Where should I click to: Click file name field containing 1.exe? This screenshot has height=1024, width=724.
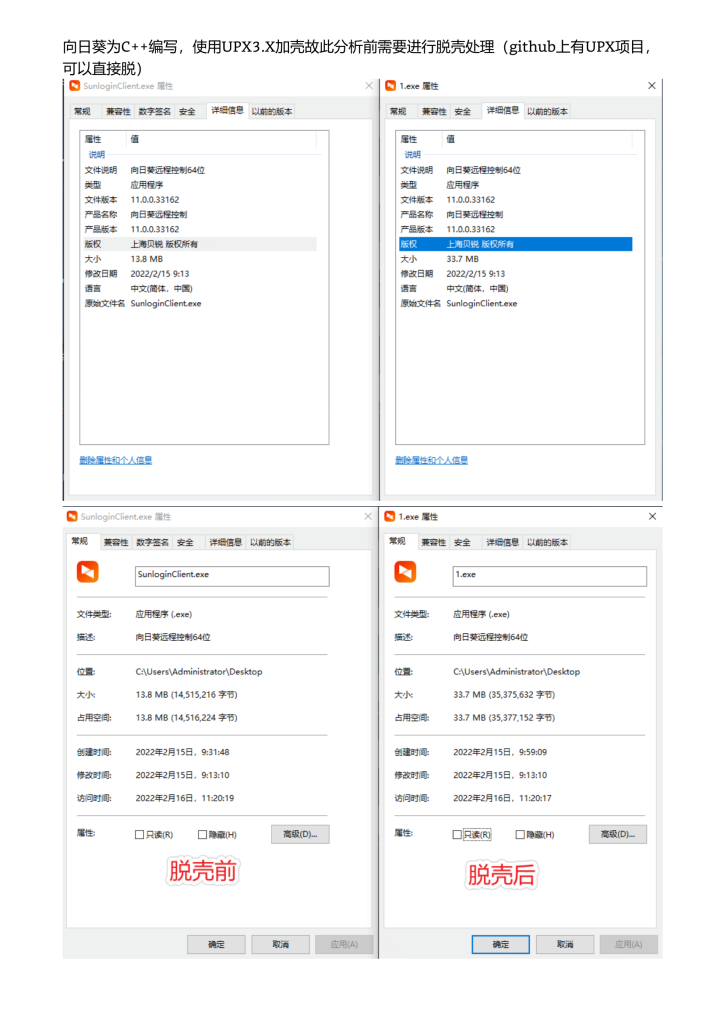pos(550,576)
